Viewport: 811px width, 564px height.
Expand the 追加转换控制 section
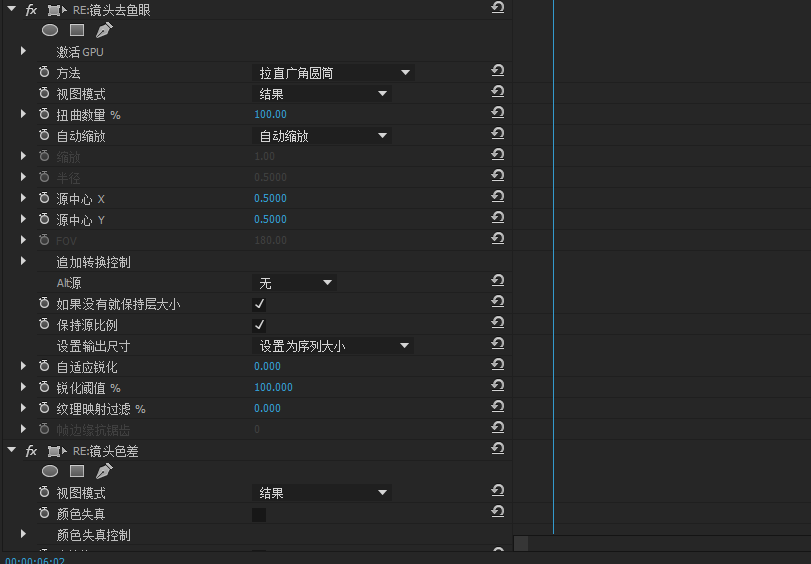click(x=23, y=261)
